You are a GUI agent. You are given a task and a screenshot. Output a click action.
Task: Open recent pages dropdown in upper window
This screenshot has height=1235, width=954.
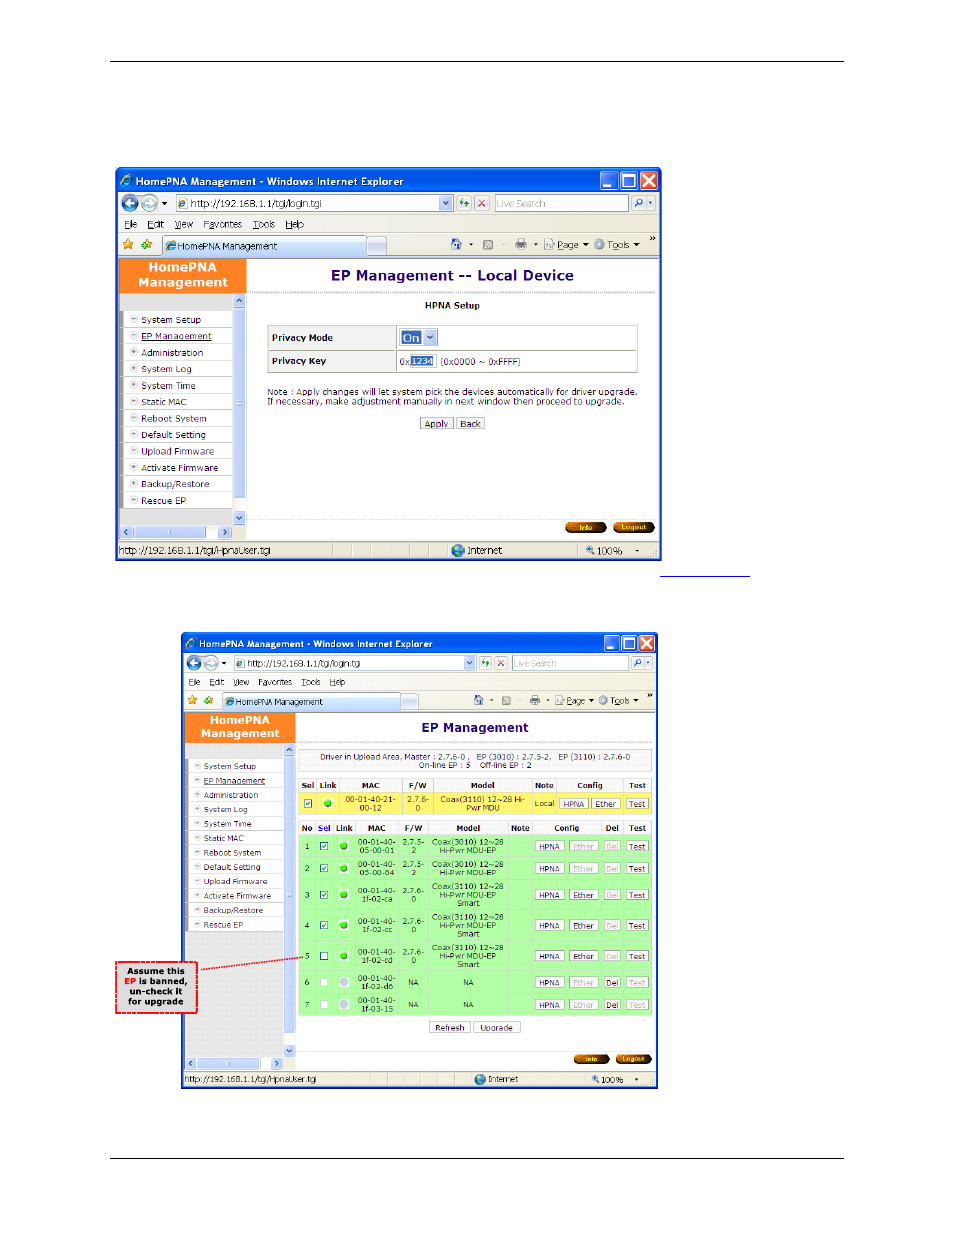[x=164, y=203]
